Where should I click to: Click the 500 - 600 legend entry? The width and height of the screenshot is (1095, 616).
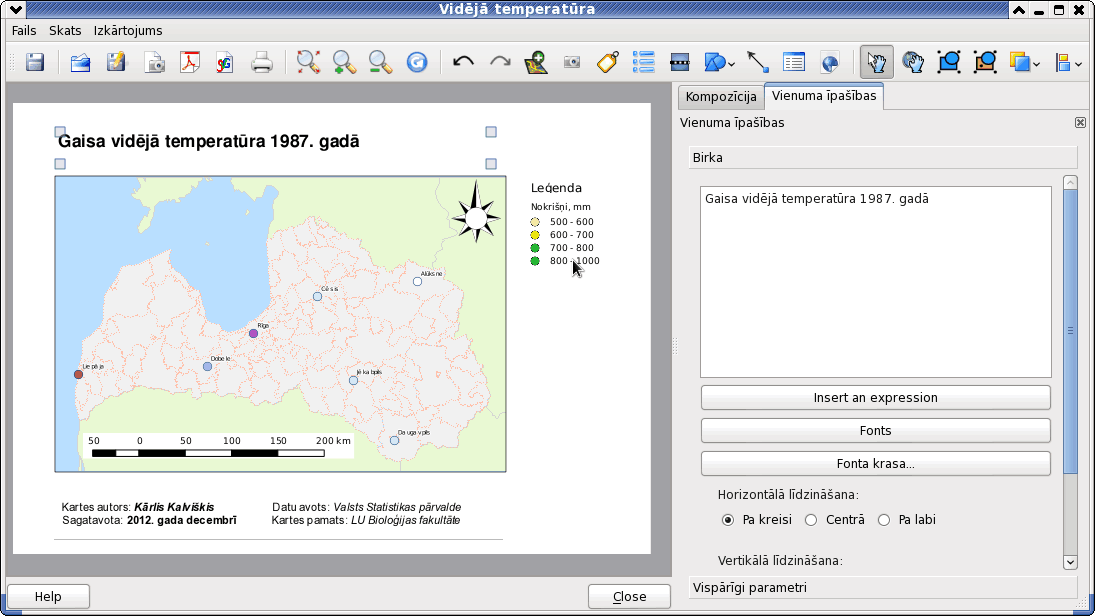click(563, 222)
